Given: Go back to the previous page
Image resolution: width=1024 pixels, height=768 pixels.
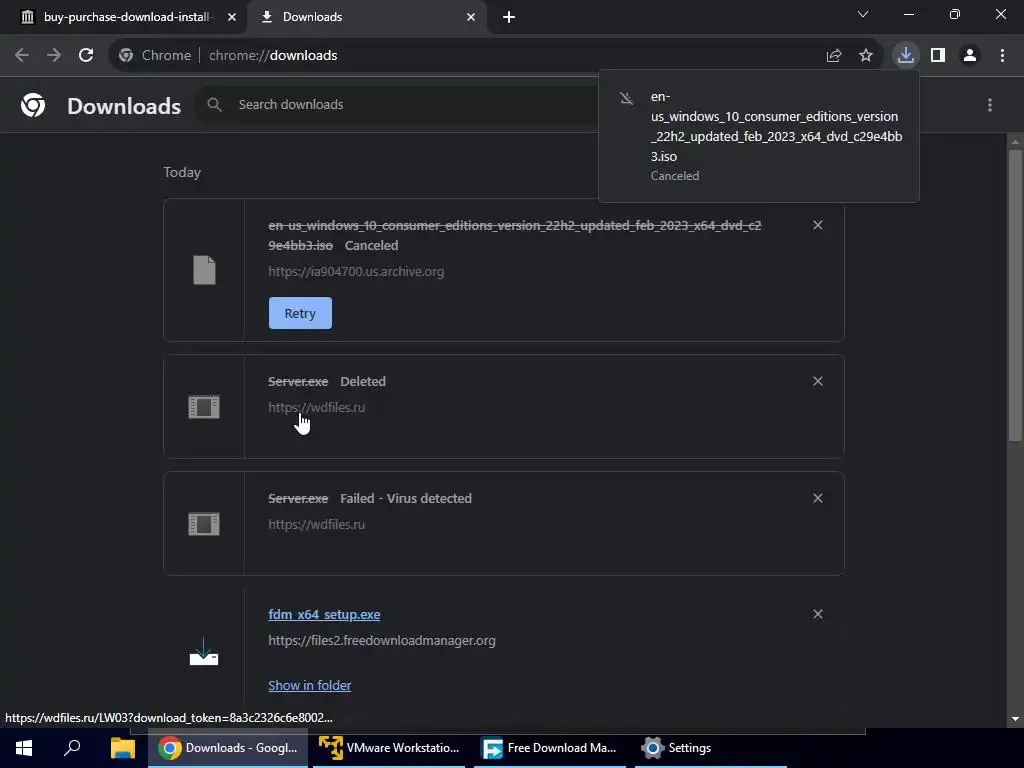Looking at the screenshot, I should point(22,56).
